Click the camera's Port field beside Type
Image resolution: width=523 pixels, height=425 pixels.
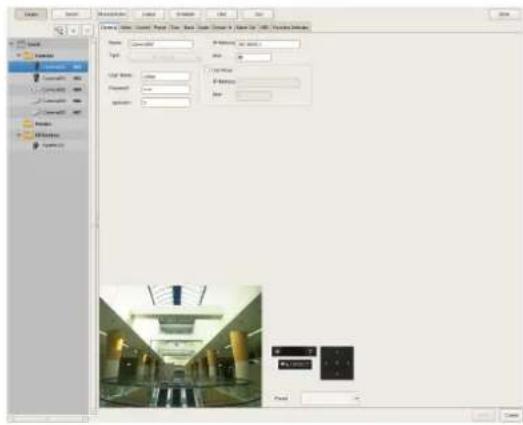tap(254, 57)
